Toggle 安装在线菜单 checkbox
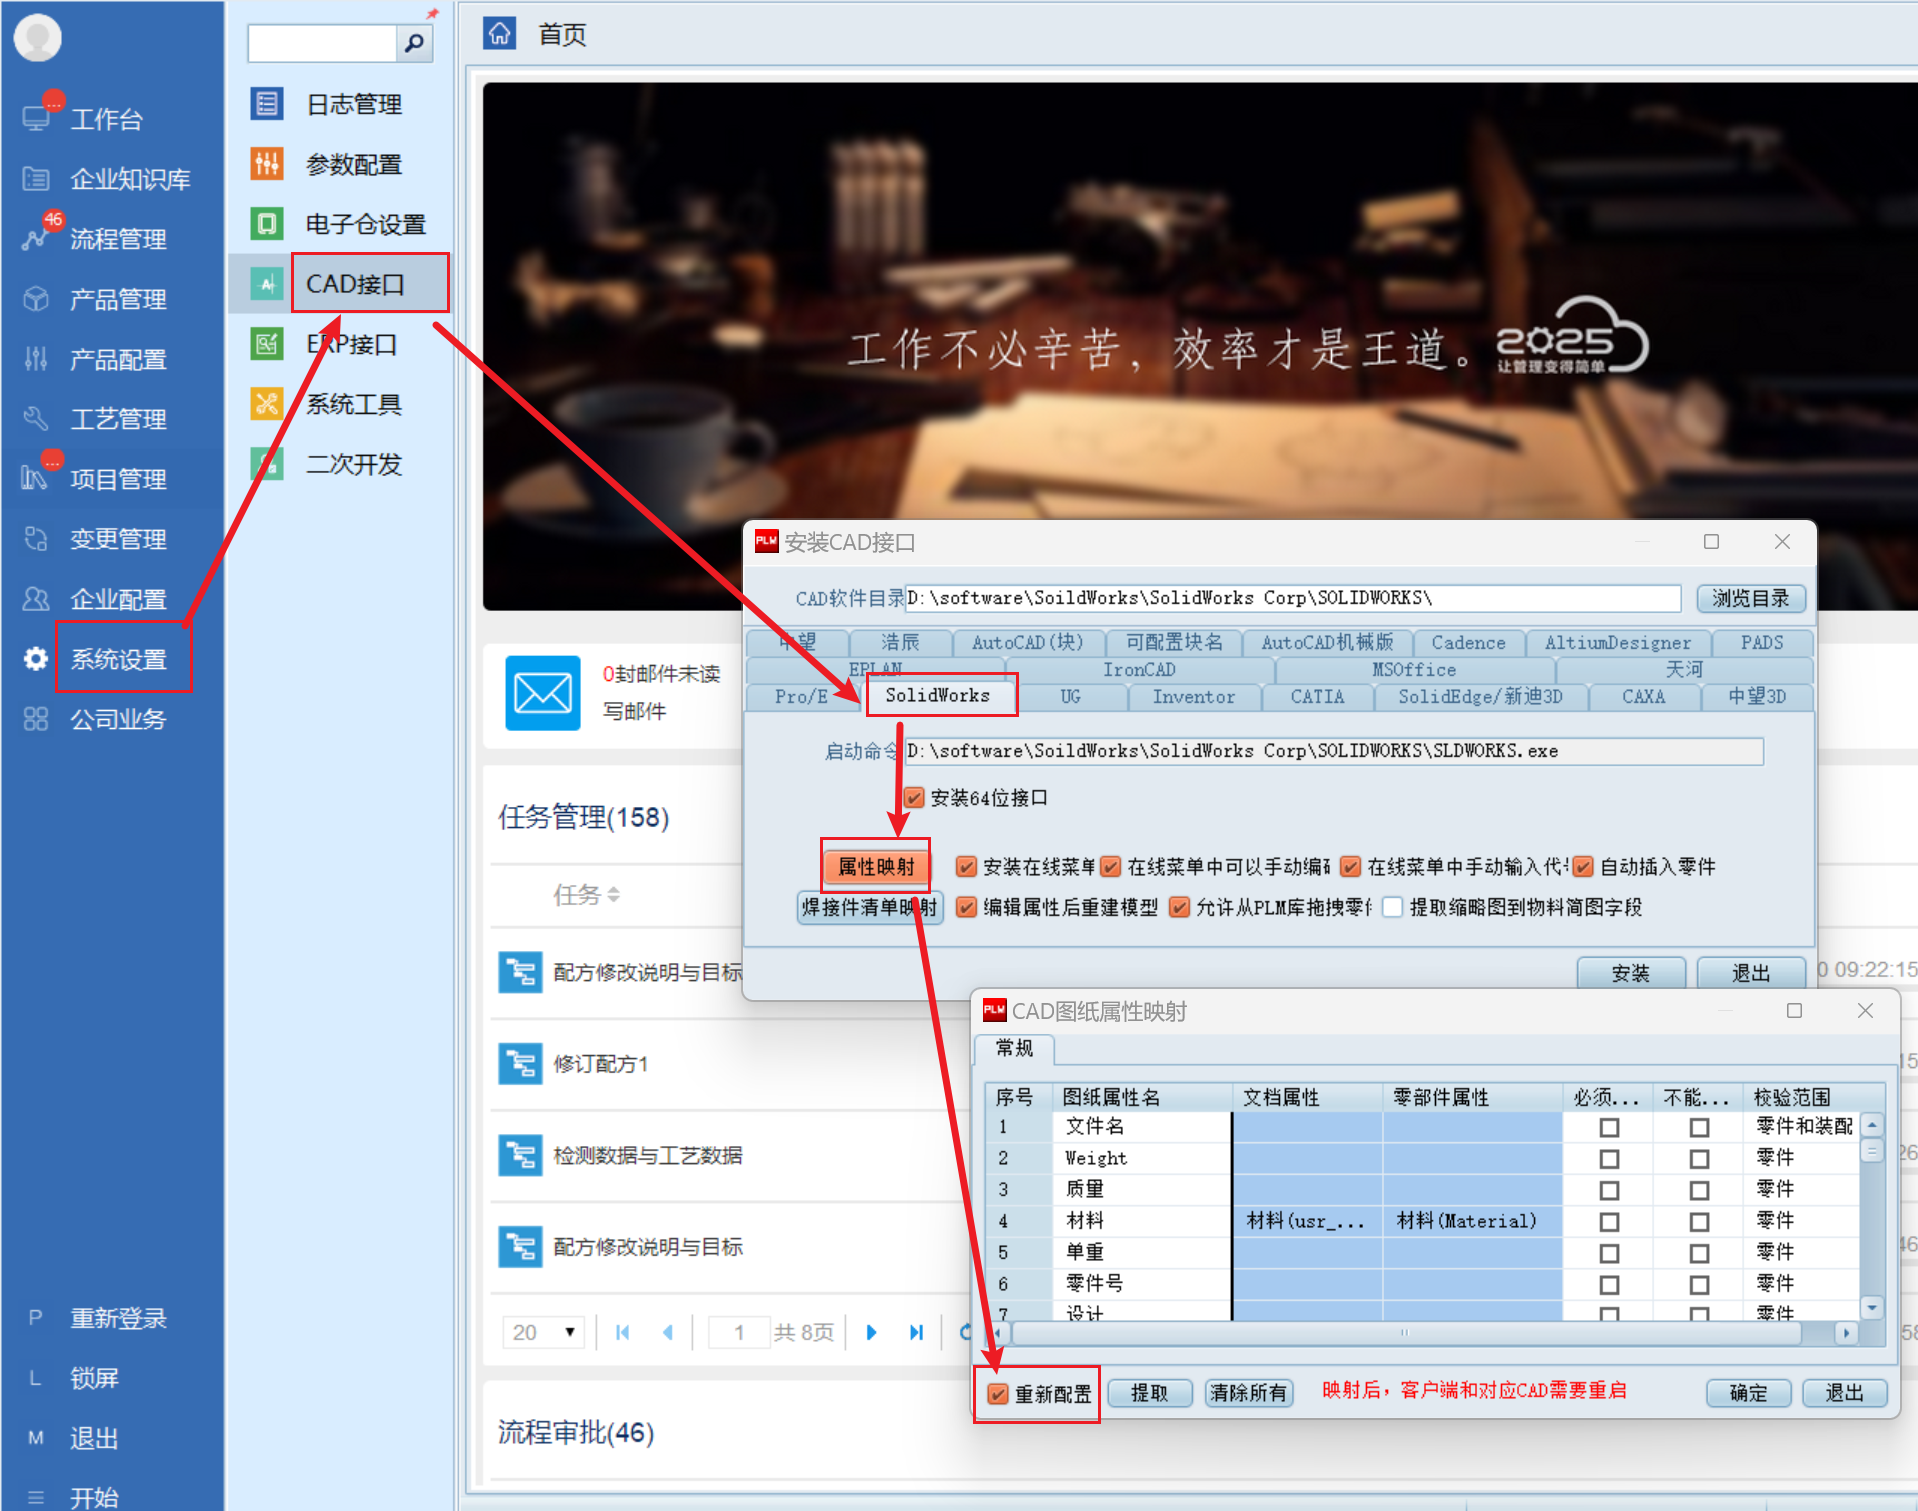This screenshot has height=1511, width=1918. pos(965,867)
